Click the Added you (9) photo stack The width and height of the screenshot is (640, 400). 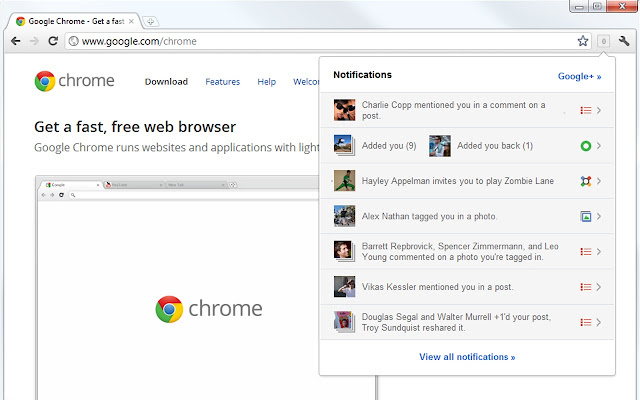point(344,145)
